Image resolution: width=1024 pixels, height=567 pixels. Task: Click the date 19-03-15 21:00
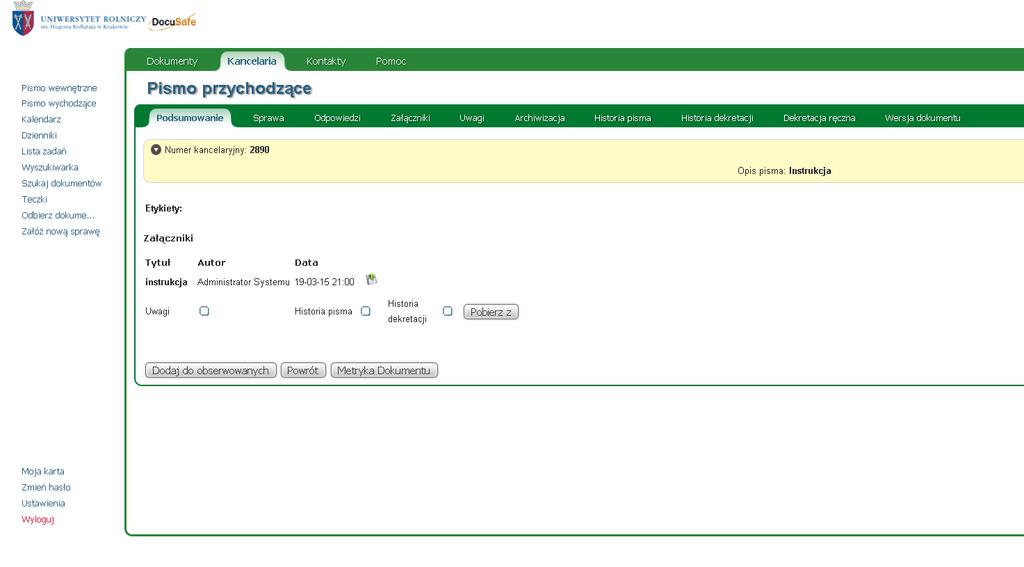point(325,282)
